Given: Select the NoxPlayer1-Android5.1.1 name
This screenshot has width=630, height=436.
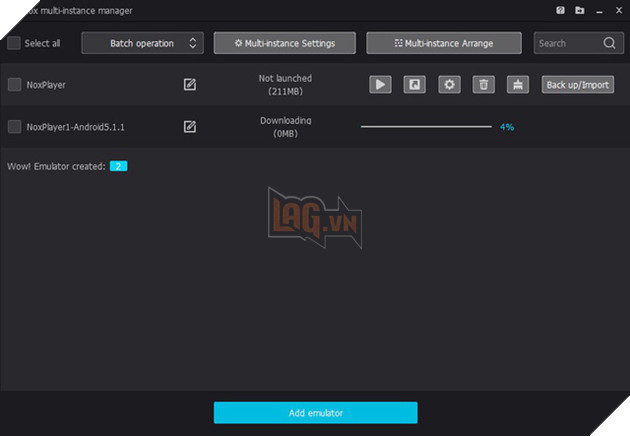Looking at the screenshot, I should click(76, 127).
